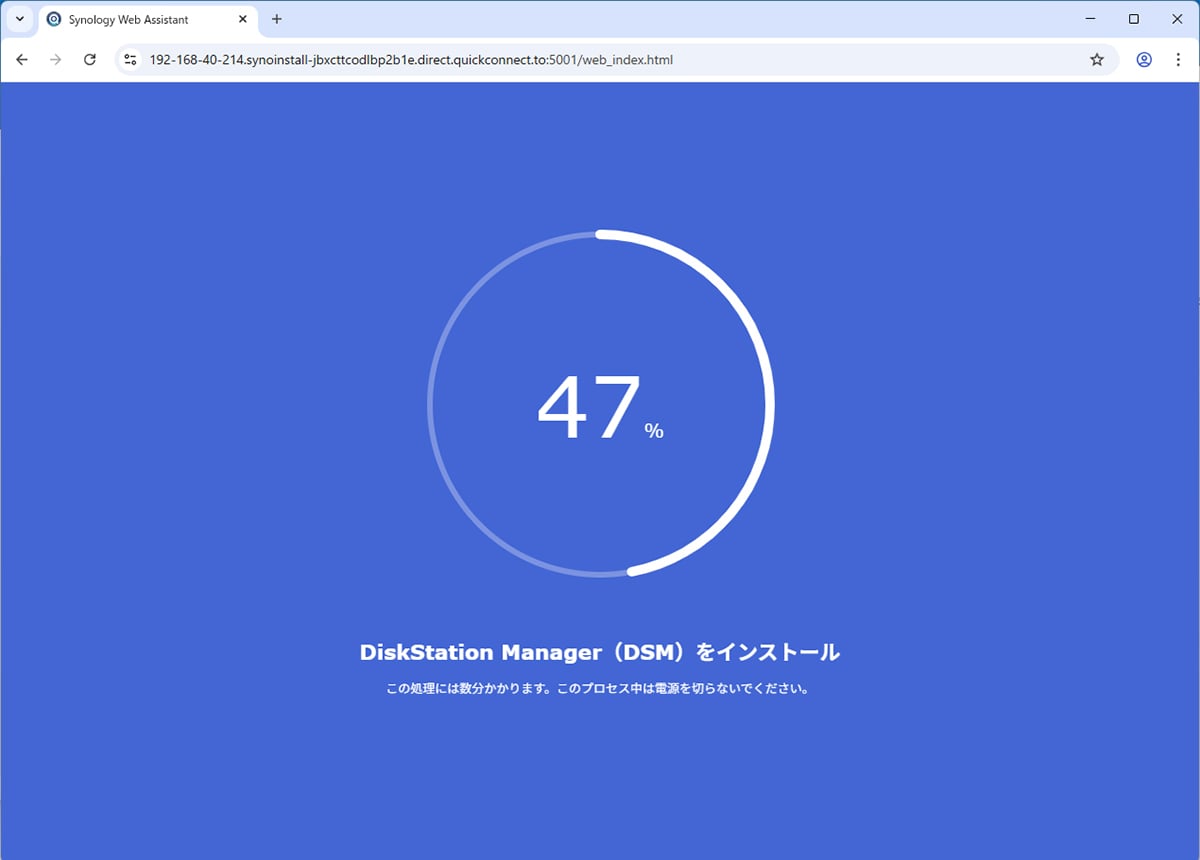Close the Synology Web Assistant tab

pos(242,19)
